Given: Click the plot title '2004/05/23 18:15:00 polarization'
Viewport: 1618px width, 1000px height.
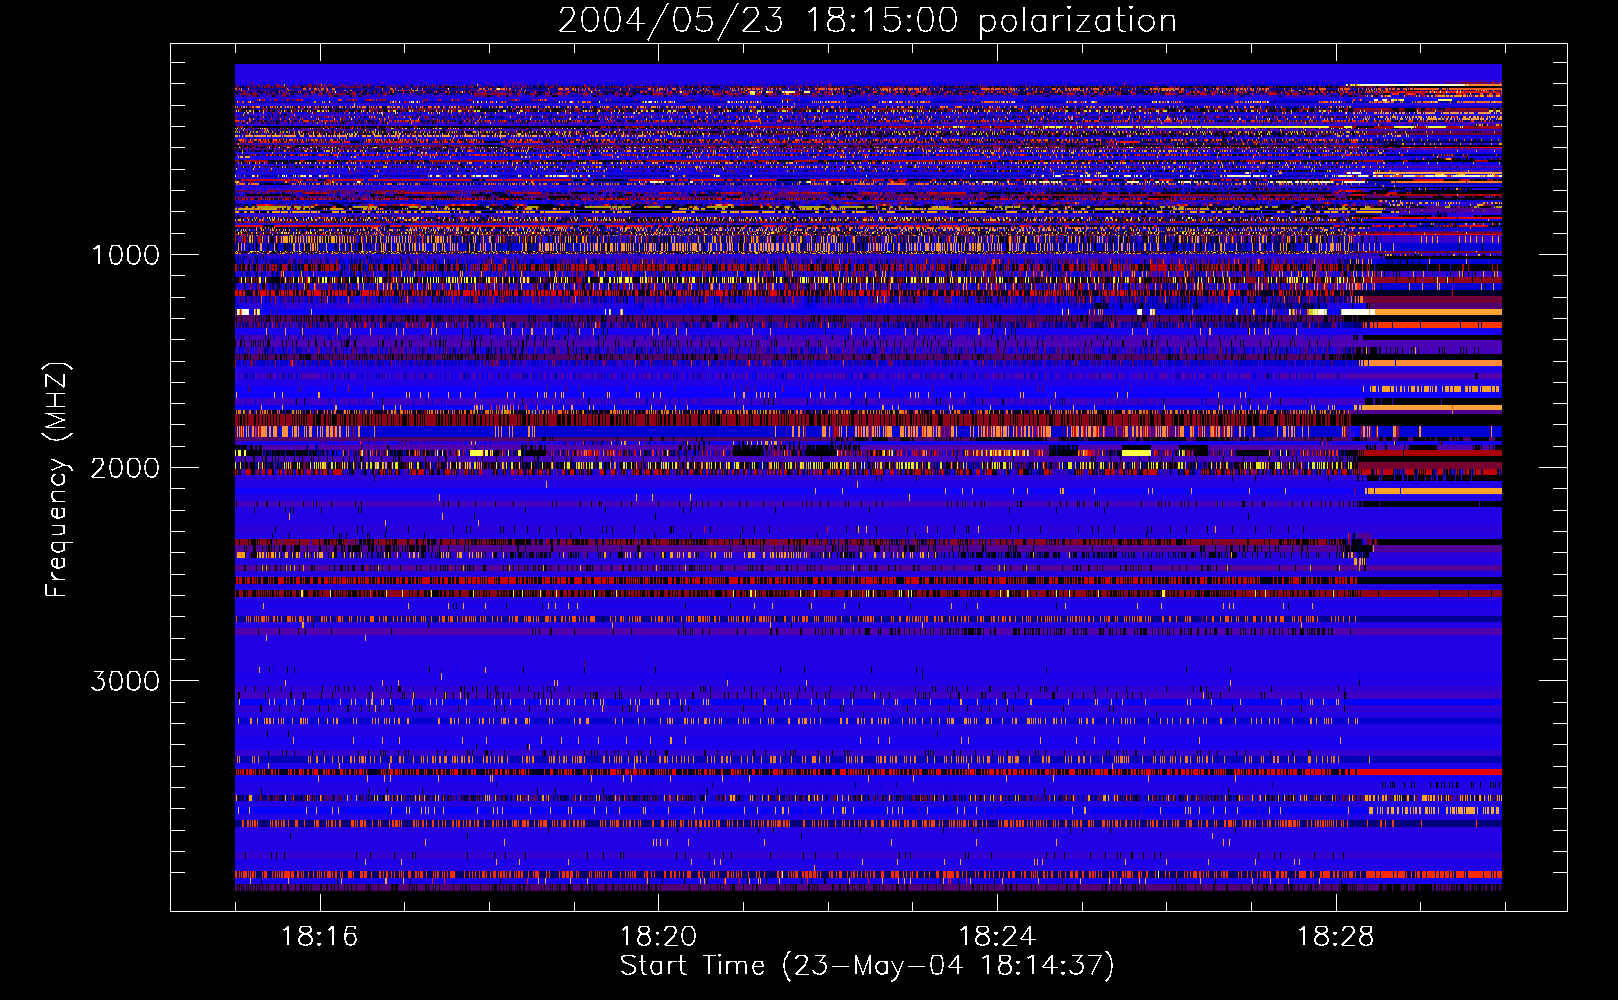Looking at the screenshot, I should [x=867, y=21].
